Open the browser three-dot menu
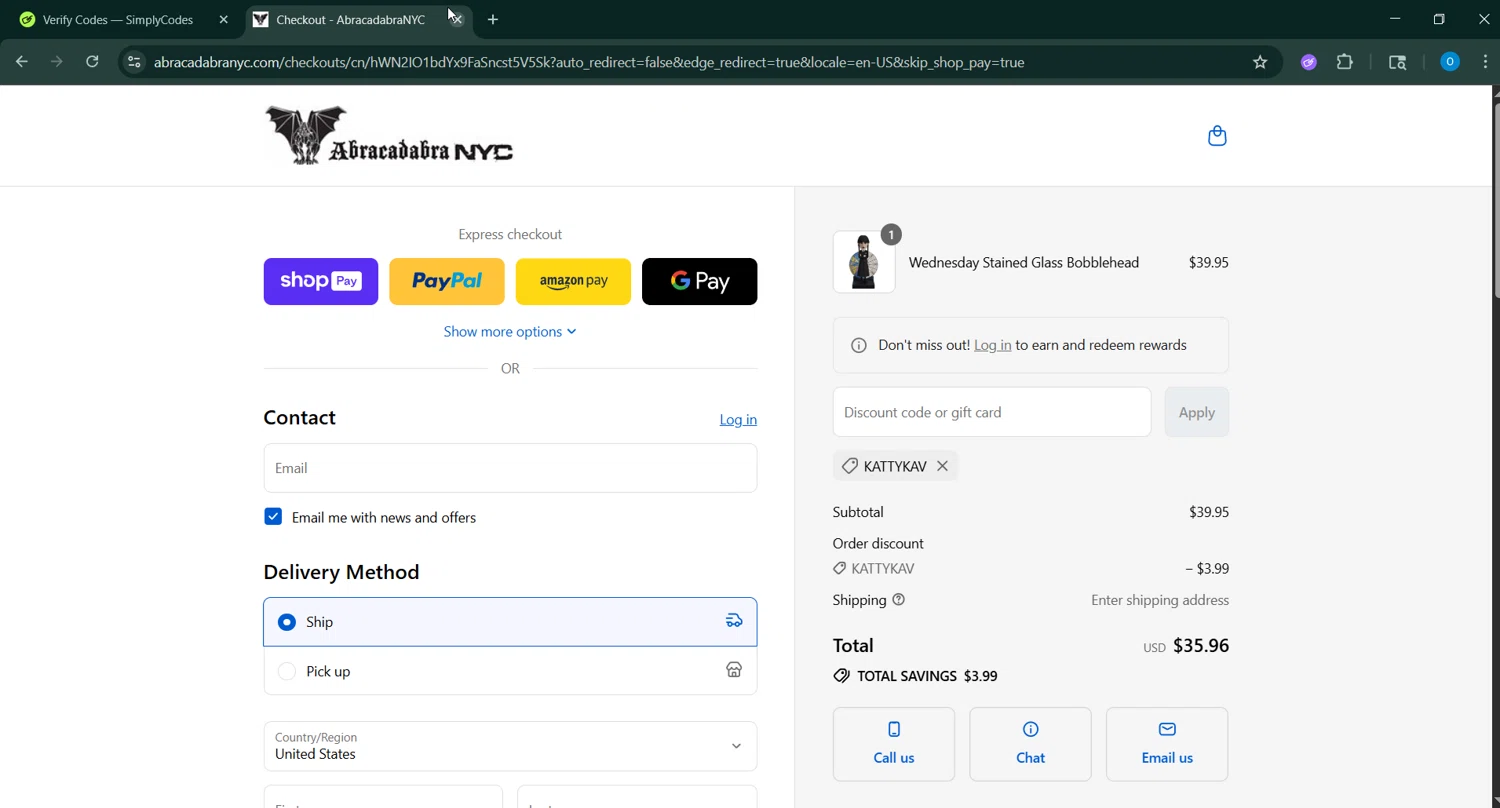 pos(1484,62)
